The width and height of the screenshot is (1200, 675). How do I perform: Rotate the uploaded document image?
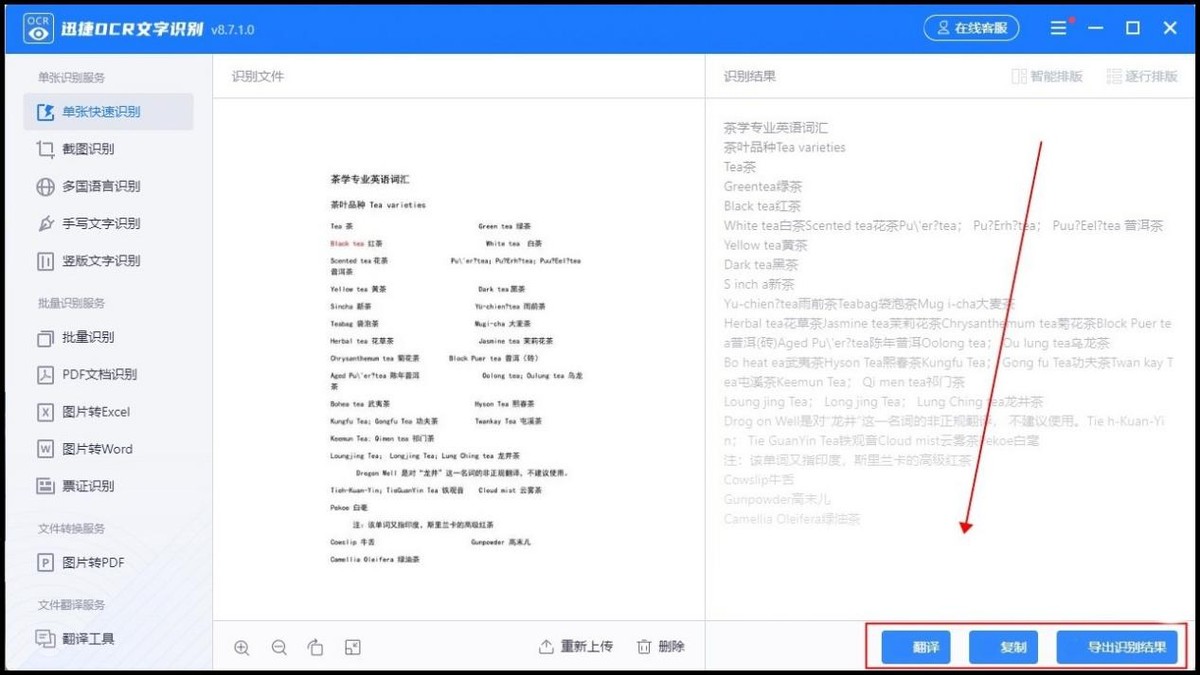click(x=315, y=647)
